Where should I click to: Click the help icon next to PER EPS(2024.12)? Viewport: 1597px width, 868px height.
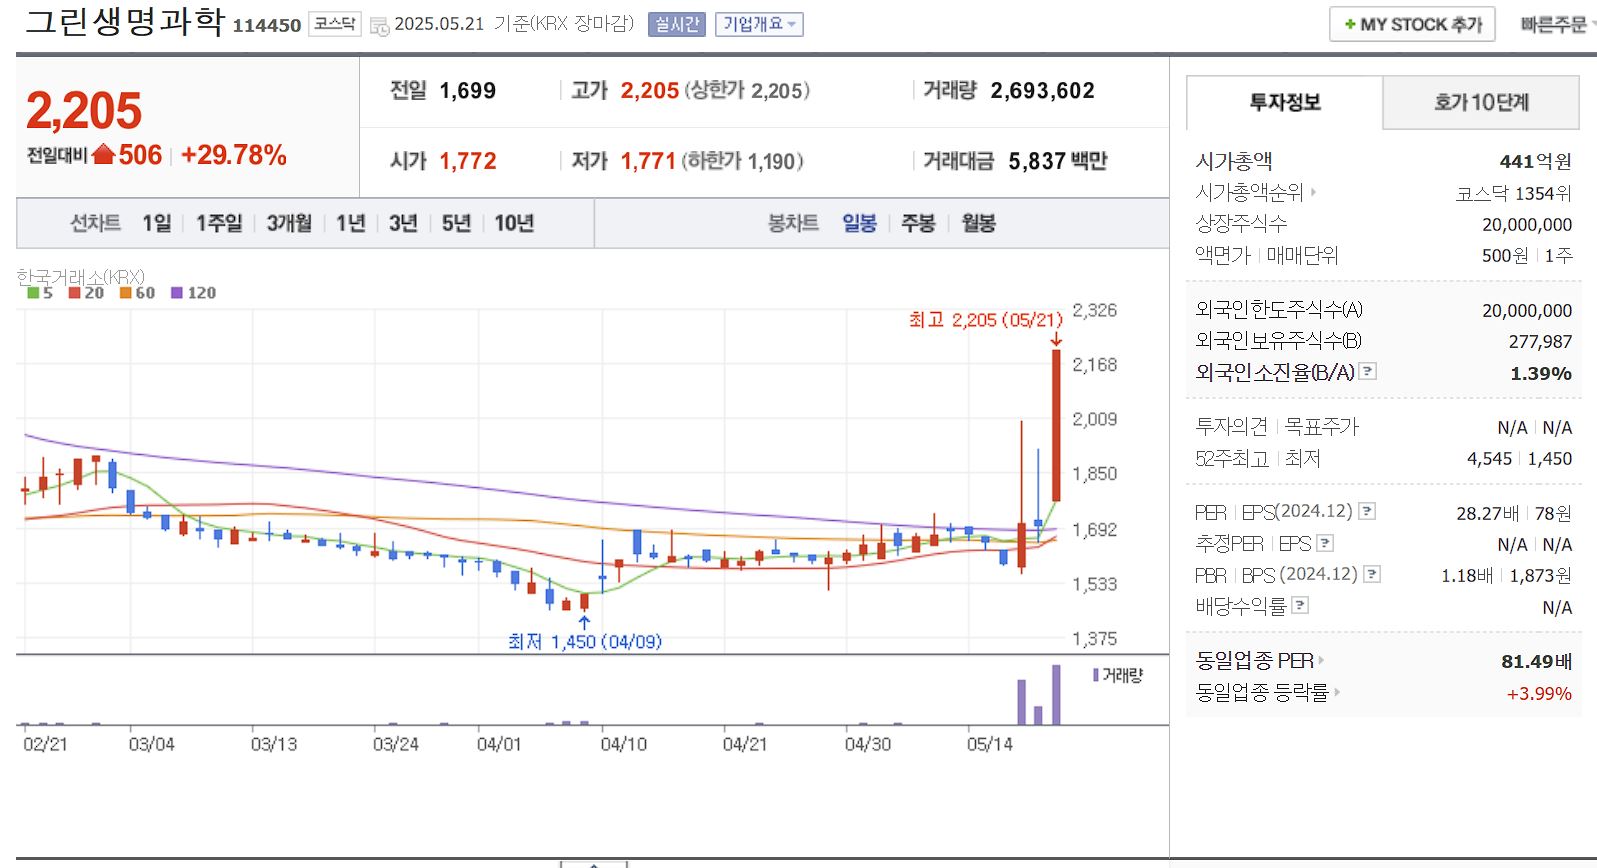tap(1367, 511)
